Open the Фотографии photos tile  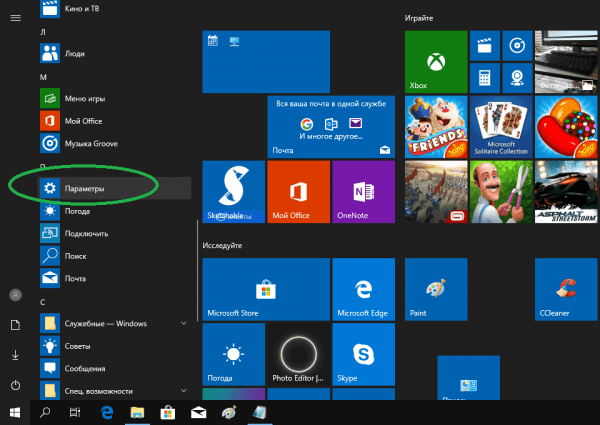tap(566, 62)
